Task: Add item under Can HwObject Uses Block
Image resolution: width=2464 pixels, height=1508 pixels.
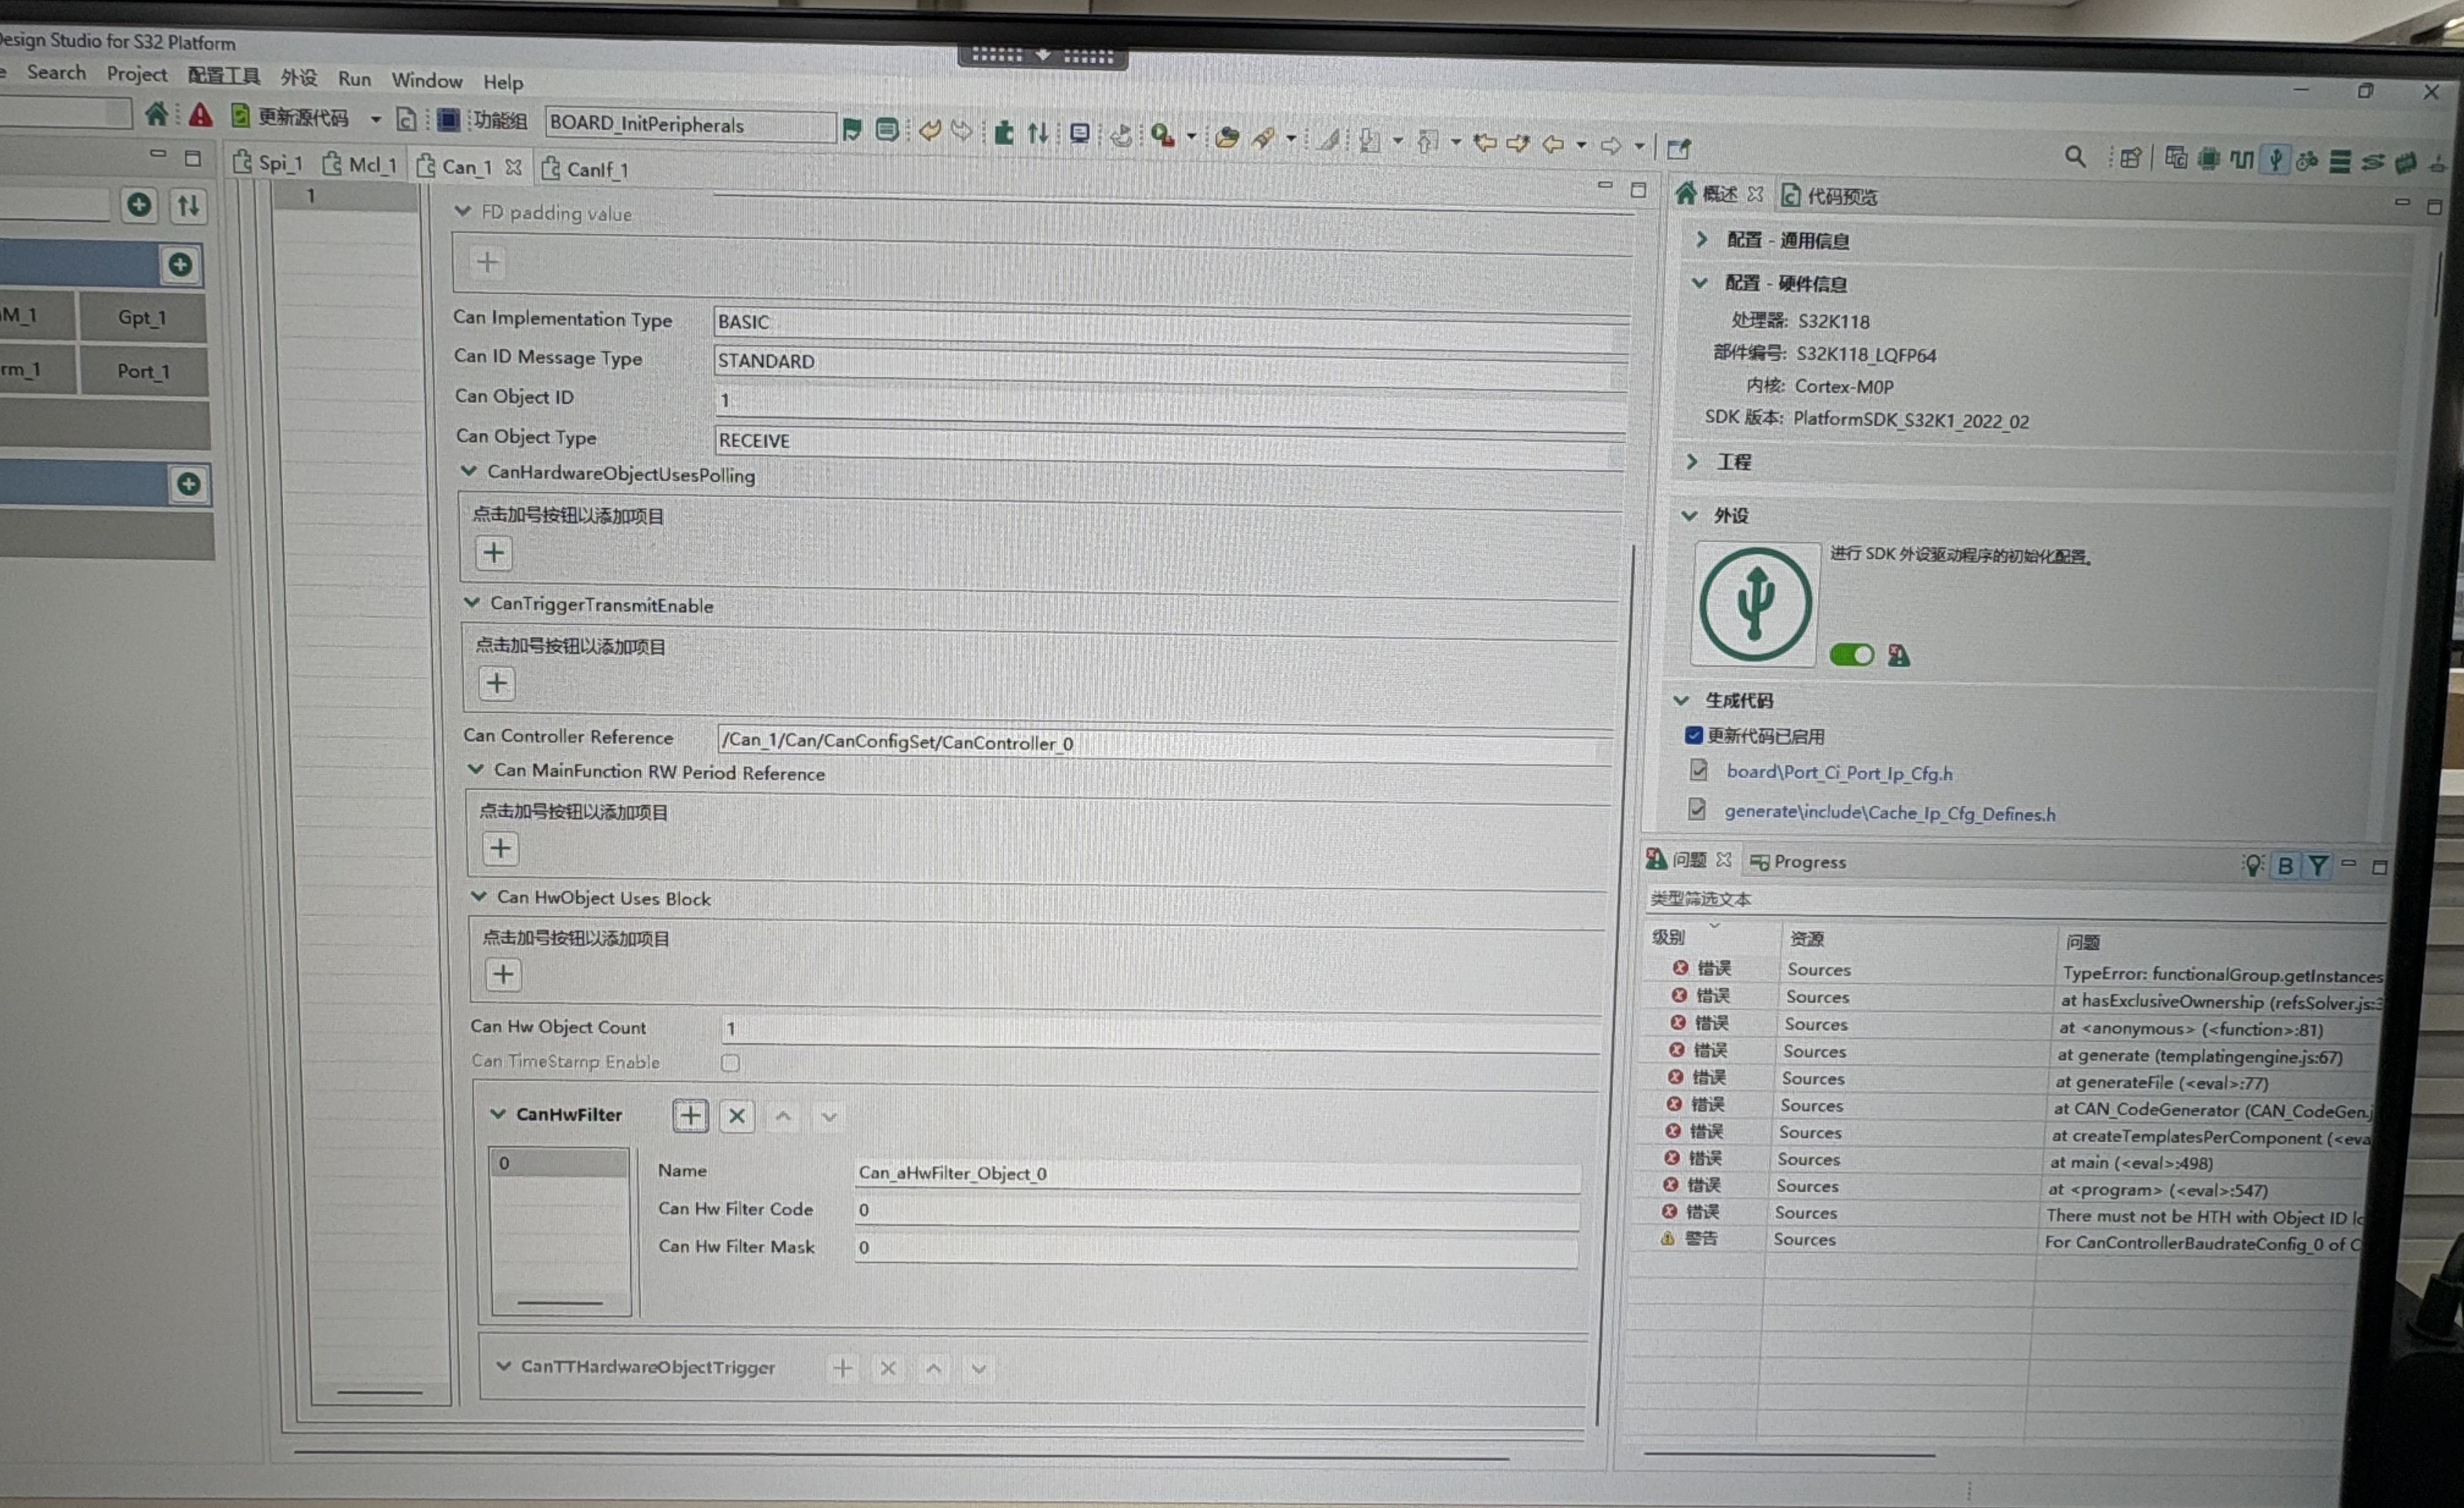Action: coord(503,975)
